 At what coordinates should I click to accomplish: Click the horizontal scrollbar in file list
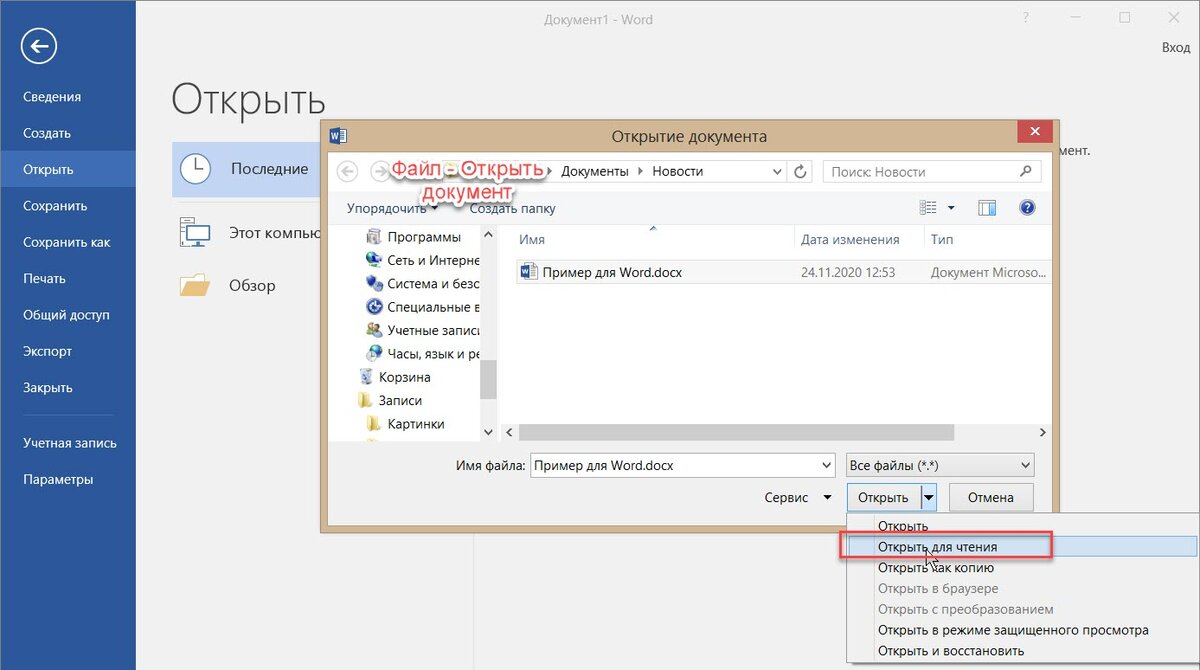point(738,432)
